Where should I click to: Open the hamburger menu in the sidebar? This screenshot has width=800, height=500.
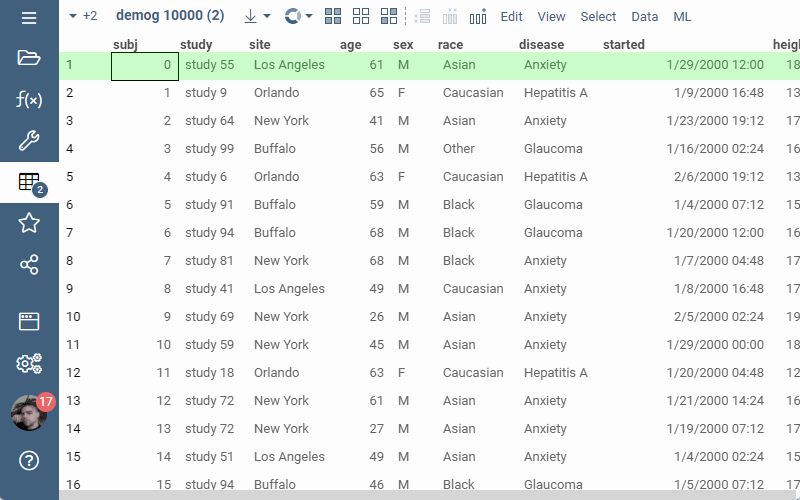(x=29, y=18)
